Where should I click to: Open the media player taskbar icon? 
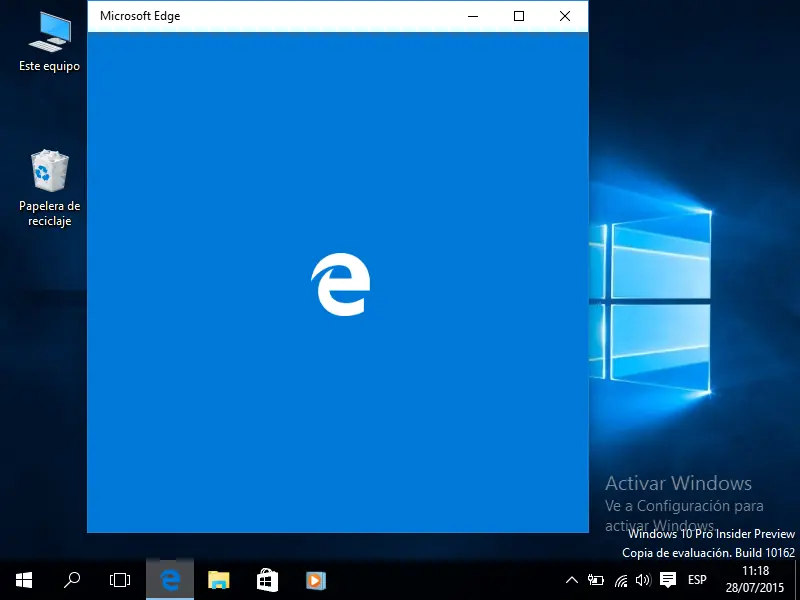pos(316,580)
